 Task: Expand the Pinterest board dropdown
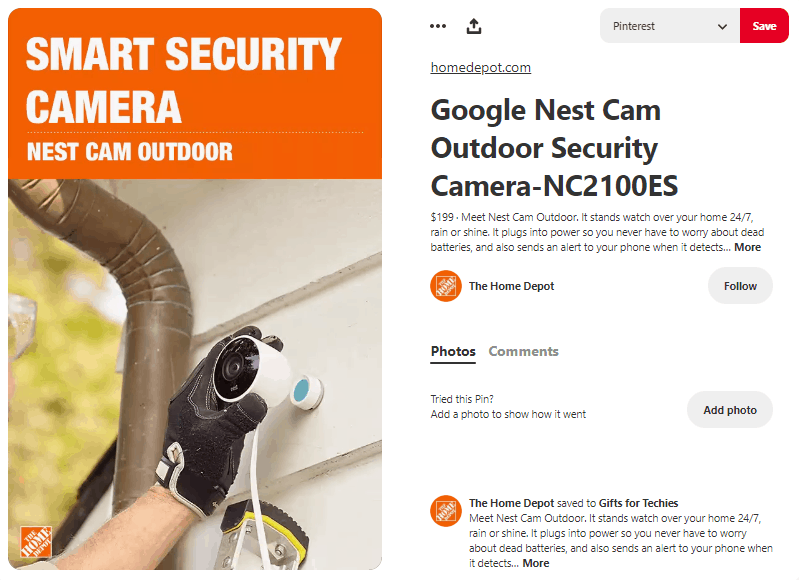[x=670, y=26]
